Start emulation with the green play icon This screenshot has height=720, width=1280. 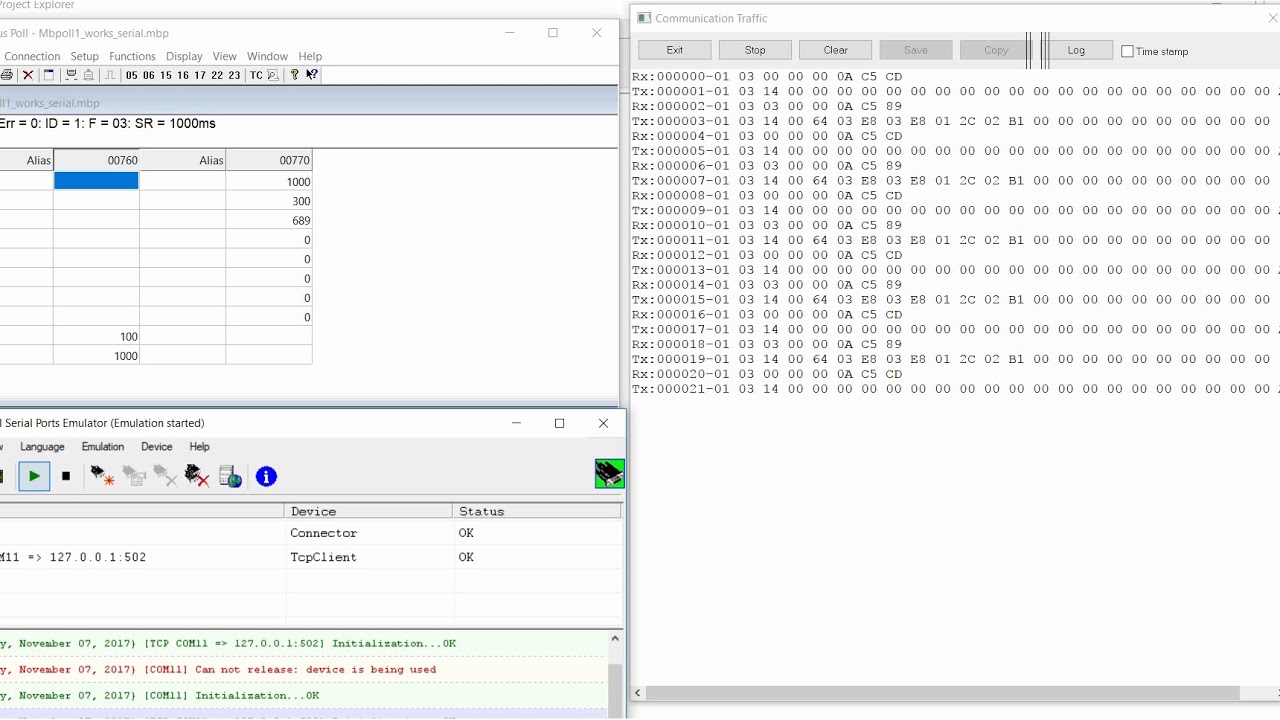pos(34,477)
